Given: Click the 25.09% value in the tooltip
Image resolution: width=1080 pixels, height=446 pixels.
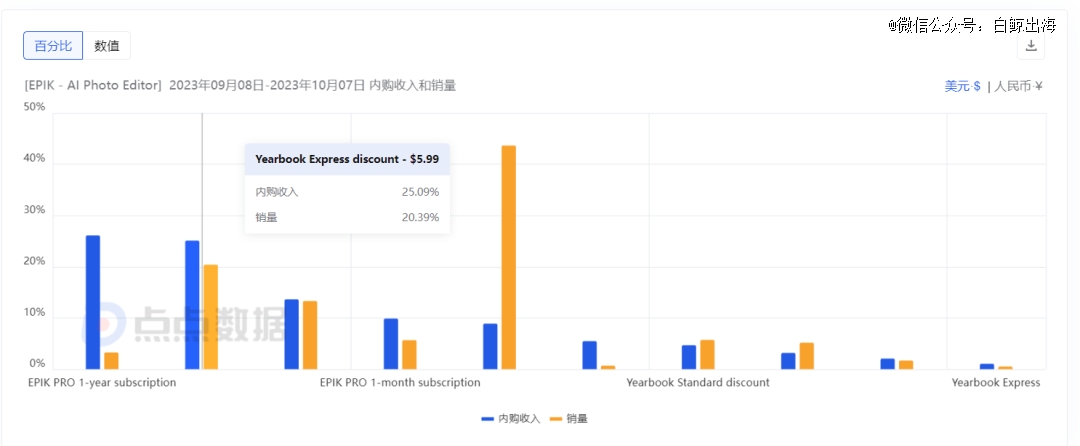Looking at the screenshot, I should coord(421,192).
